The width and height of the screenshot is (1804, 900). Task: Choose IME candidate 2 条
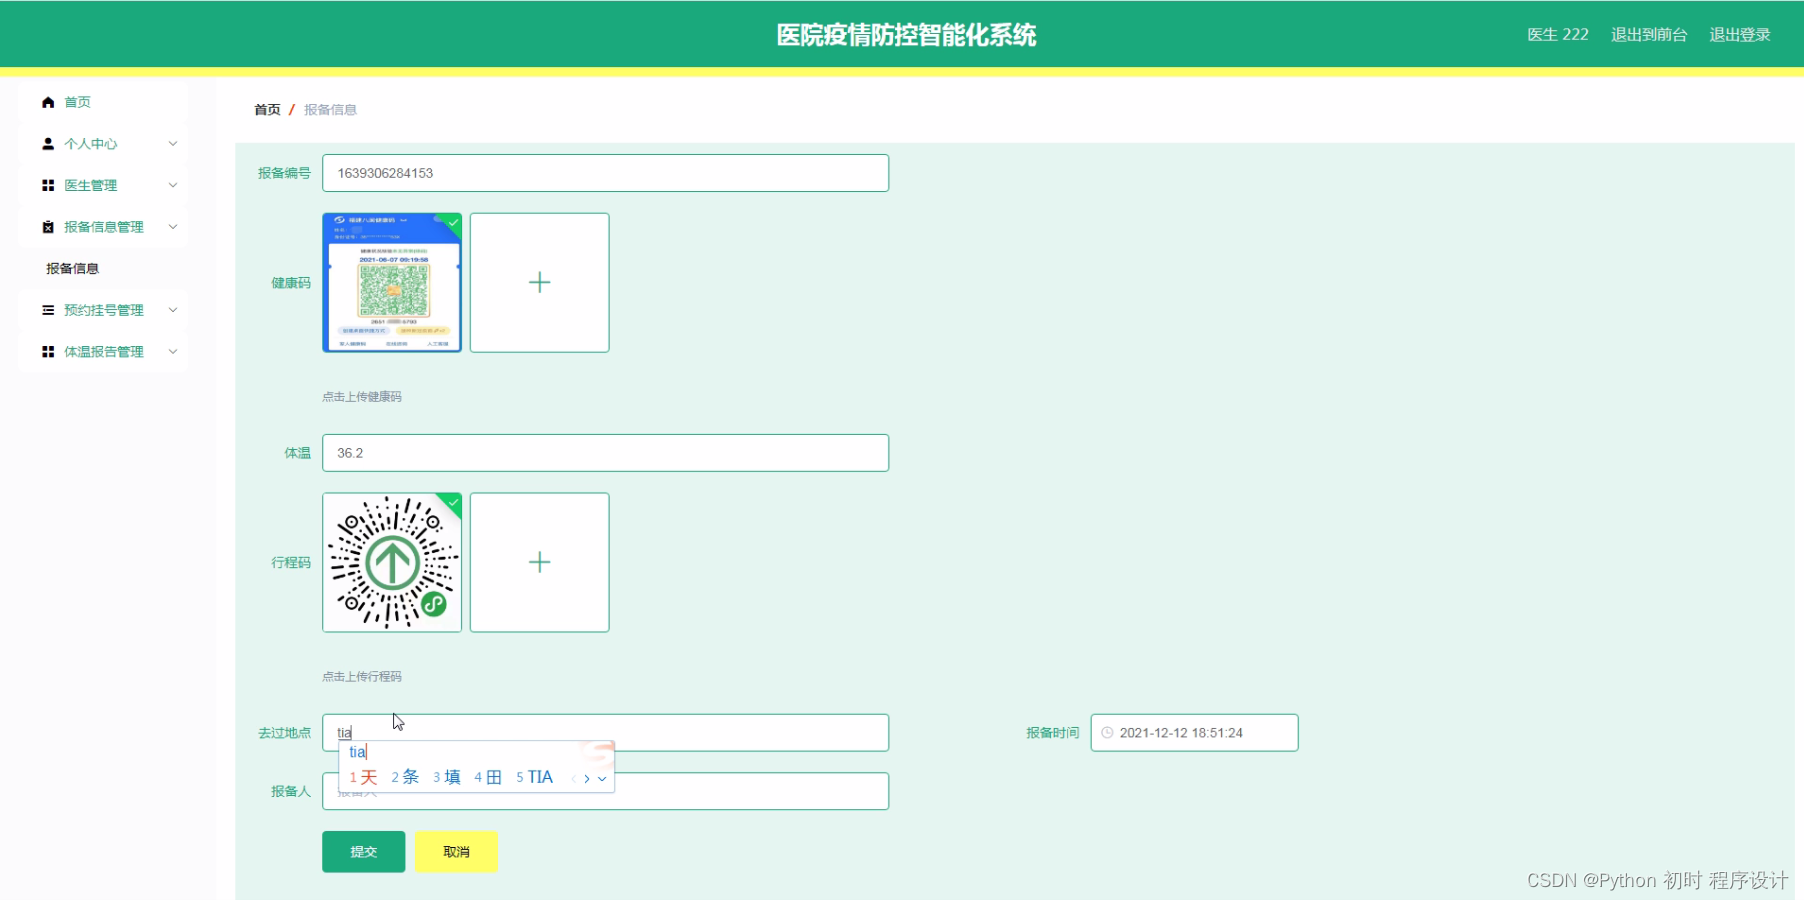pos(405,777)
